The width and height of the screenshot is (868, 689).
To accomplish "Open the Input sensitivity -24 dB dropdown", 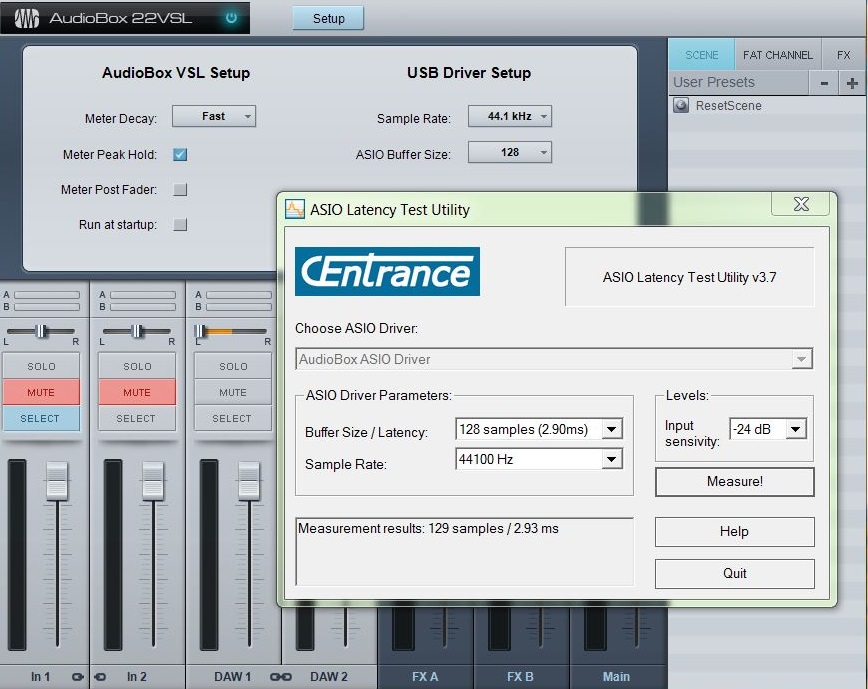I will point(768,429).
